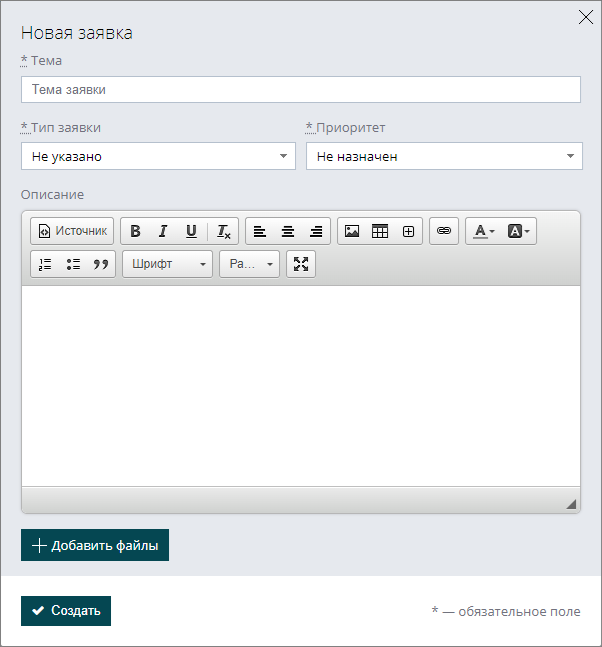
Task: Insert a block quote
Action: [101, 264]
